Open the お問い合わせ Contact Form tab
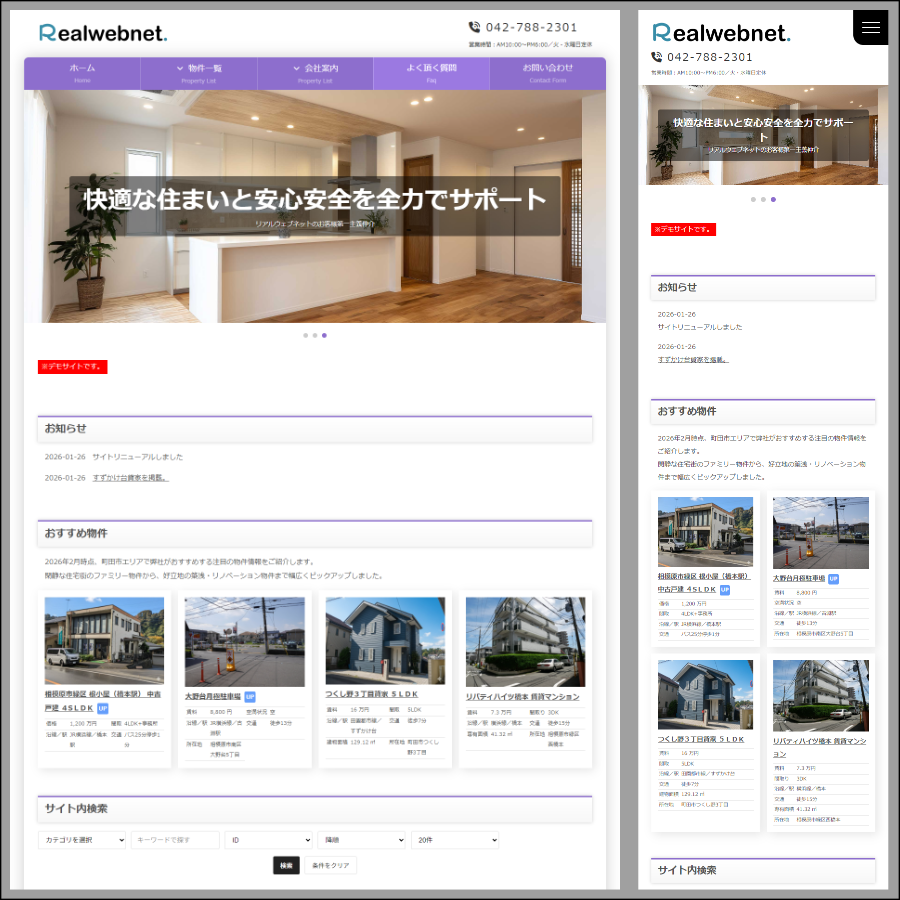 (547, 73)
